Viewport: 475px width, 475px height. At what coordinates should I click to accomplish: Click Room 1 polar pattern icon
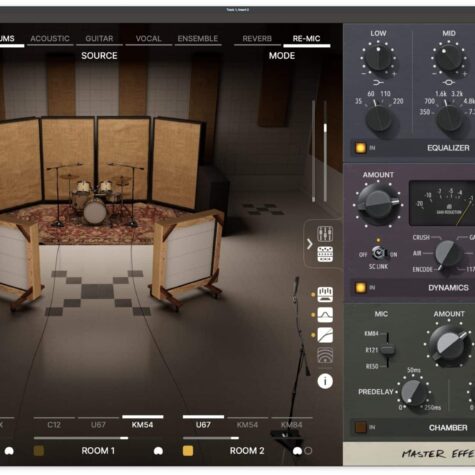click(x=158, y=451)
